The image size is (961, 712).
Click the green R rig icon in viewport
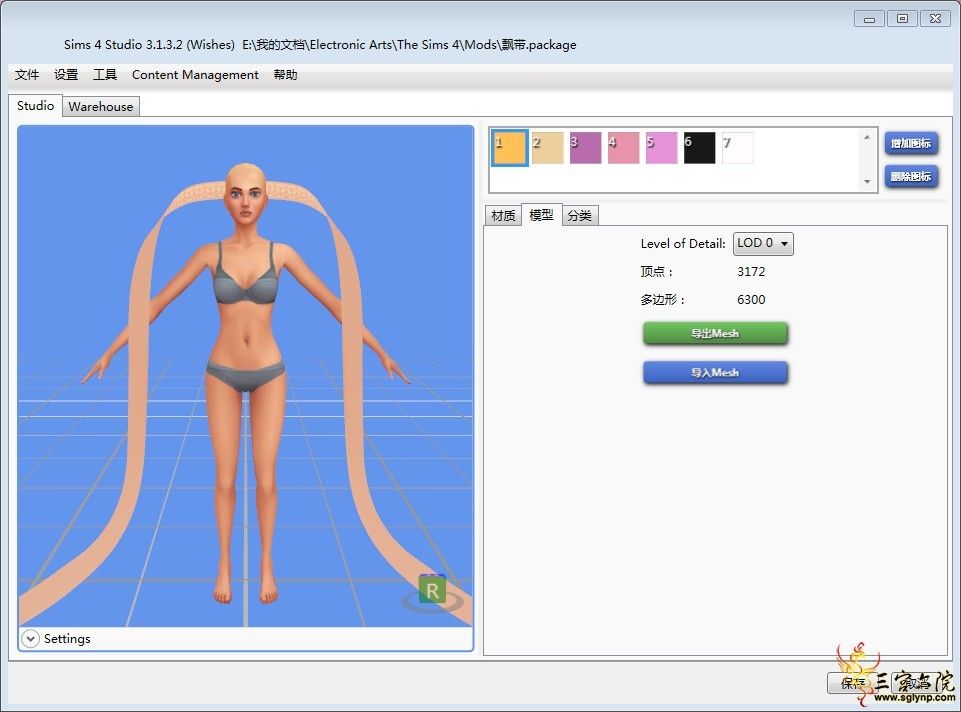tap(432, 590)
